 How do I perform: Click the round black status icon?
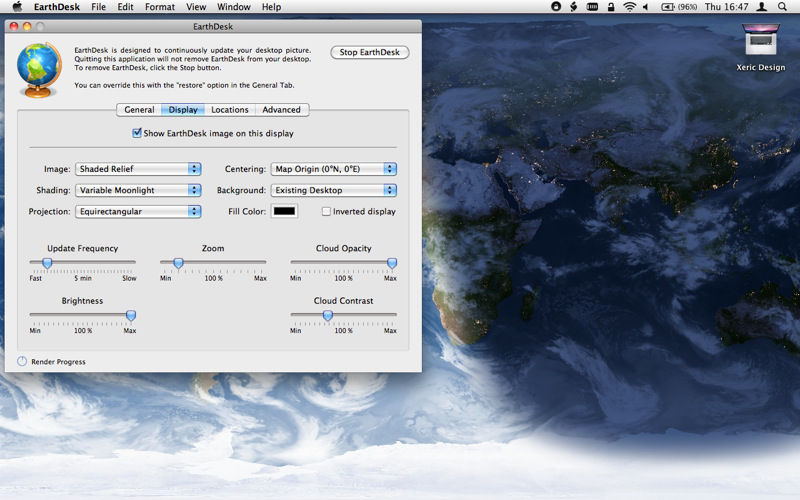coord(556,7)
